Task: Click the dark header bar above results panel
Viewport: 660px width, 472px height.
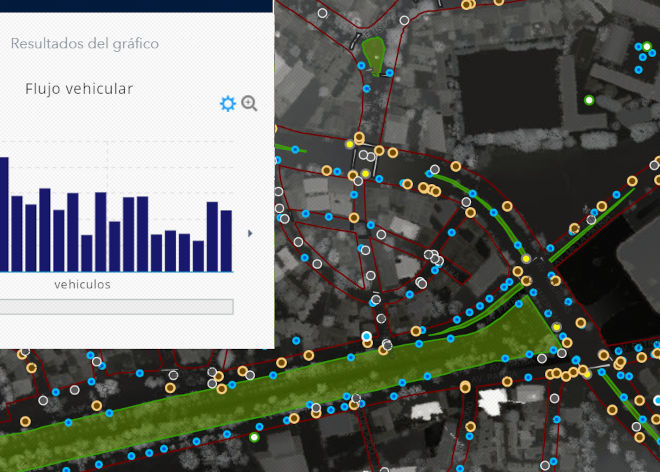Action: (136, 5)
